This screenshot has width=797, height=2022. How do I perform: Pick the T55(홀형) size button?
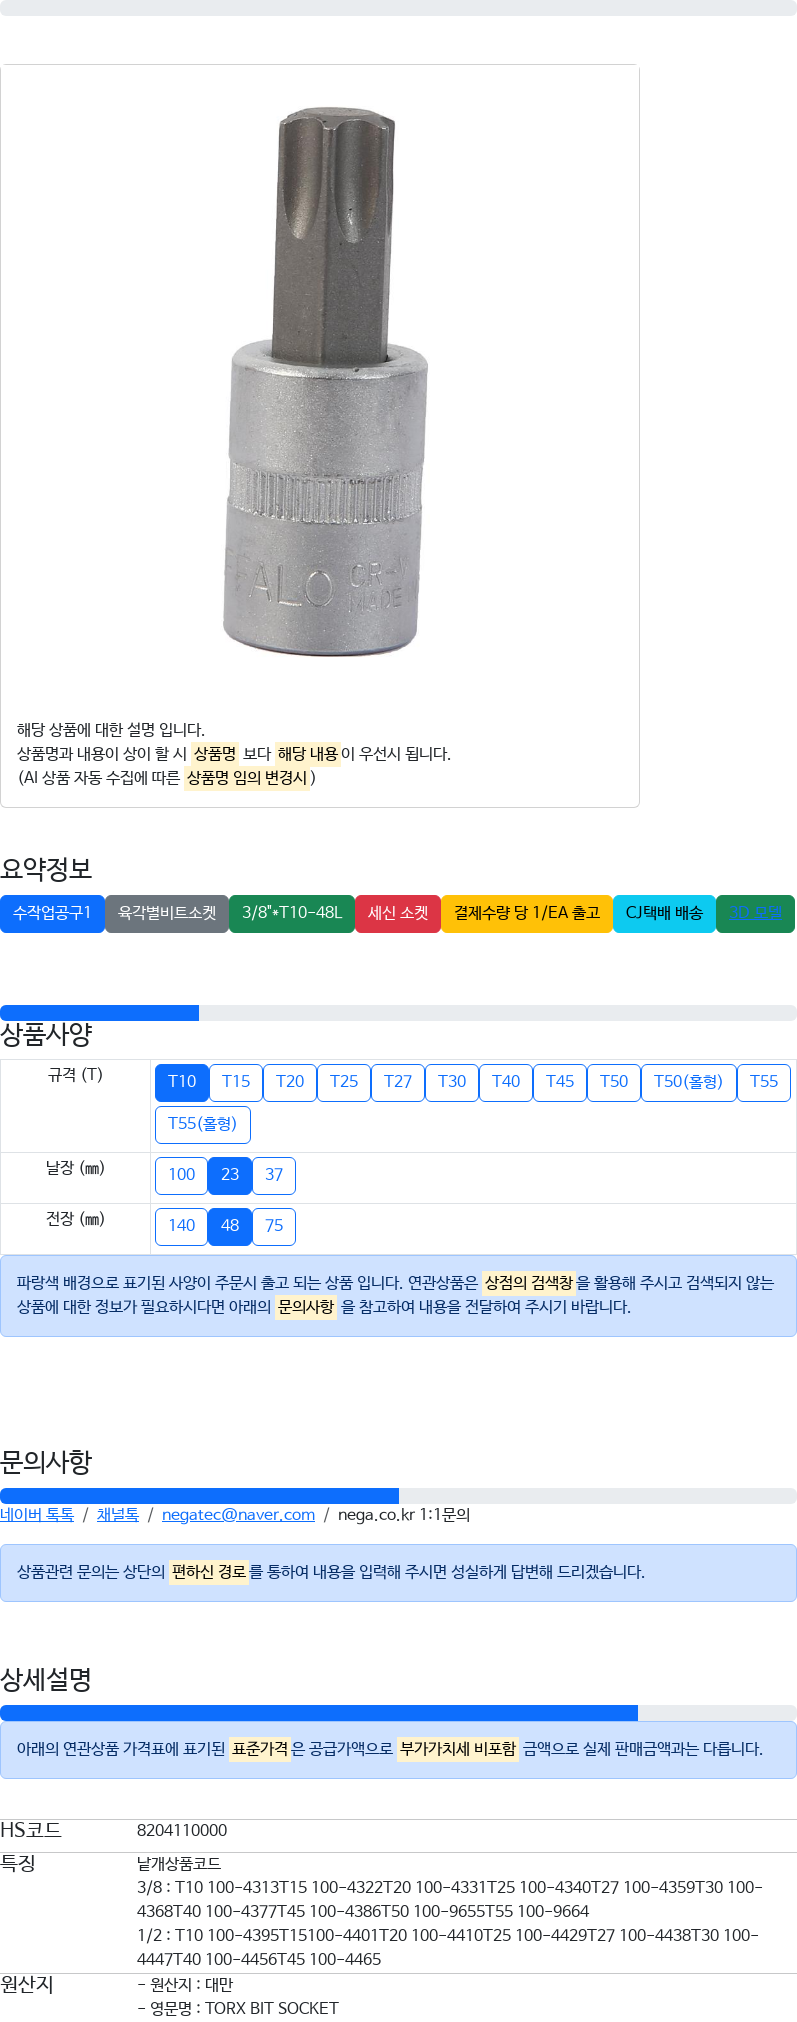click(x=202, y=1124)
